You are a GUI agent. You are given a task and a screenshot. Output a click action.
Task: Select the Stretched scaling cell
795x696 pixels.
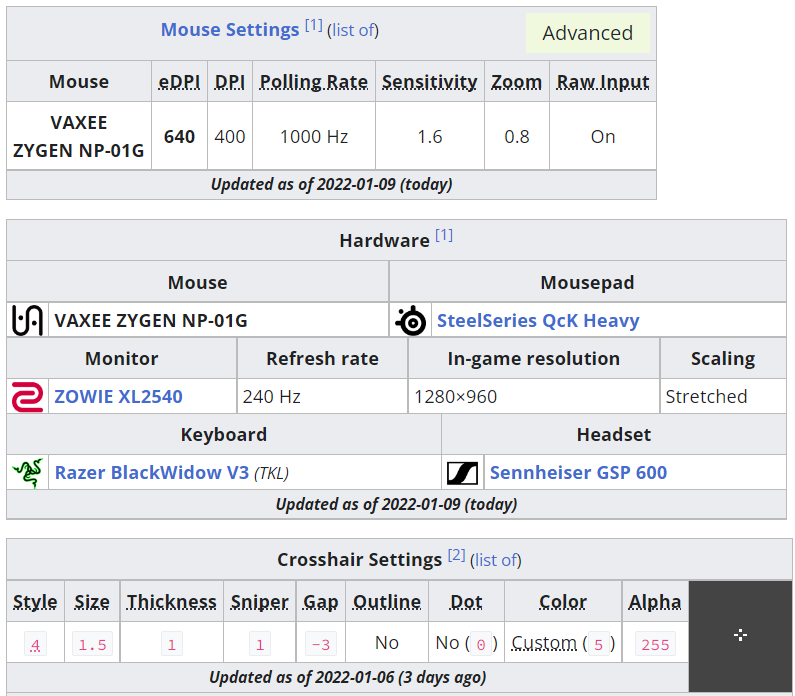(x=724, y=396)
